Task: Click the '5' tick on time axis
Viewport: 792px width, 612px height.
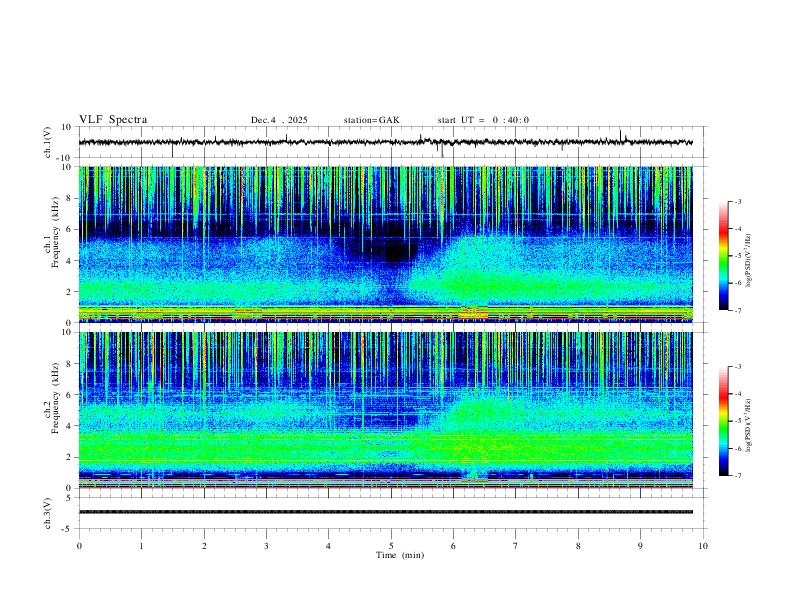Action: pyautogui.click(x=391, y=546)
